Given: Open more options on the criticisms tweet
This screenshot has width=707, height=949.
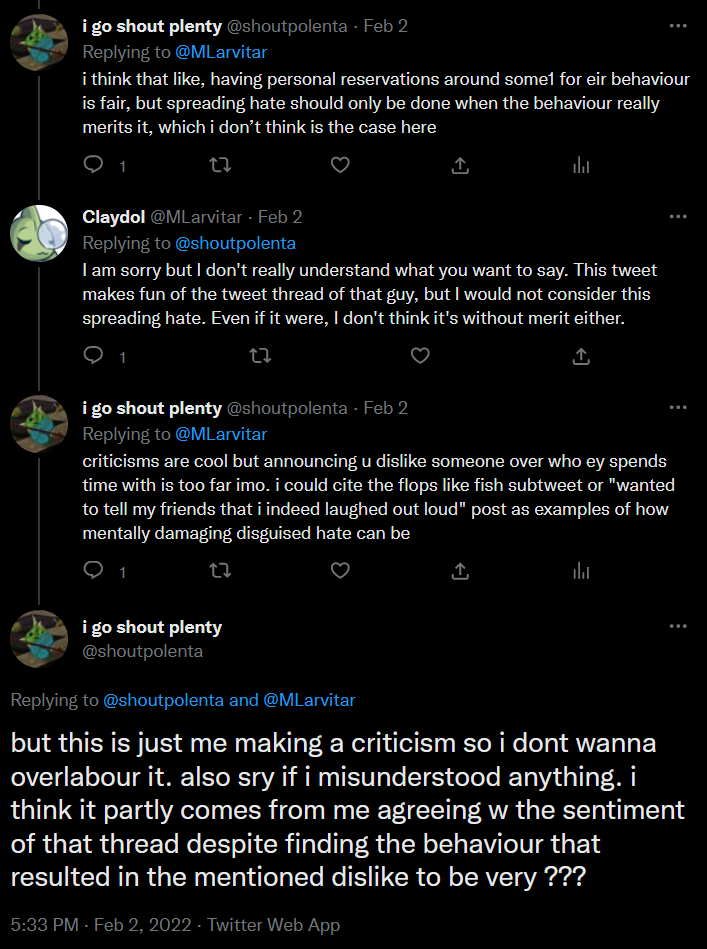Looking at the screenshot, I should click(x=678, y=408).
